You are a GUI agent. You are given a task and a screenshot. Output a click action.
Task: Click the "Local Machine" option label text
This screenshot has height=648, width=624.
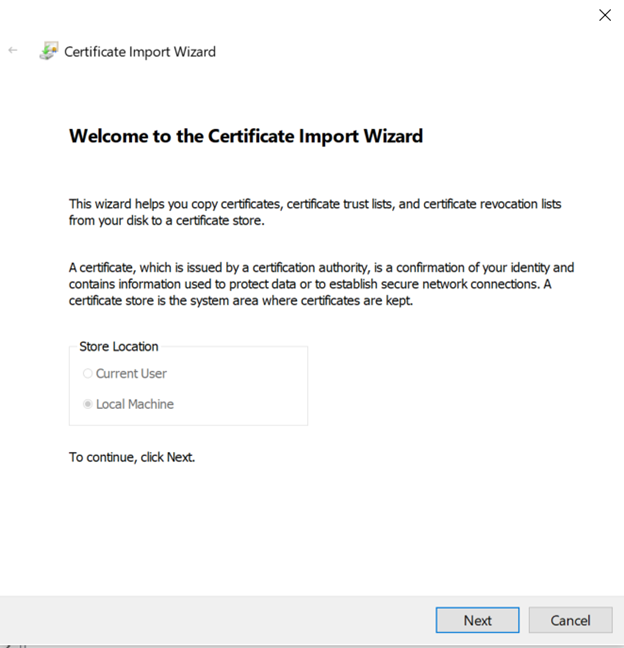134,405
